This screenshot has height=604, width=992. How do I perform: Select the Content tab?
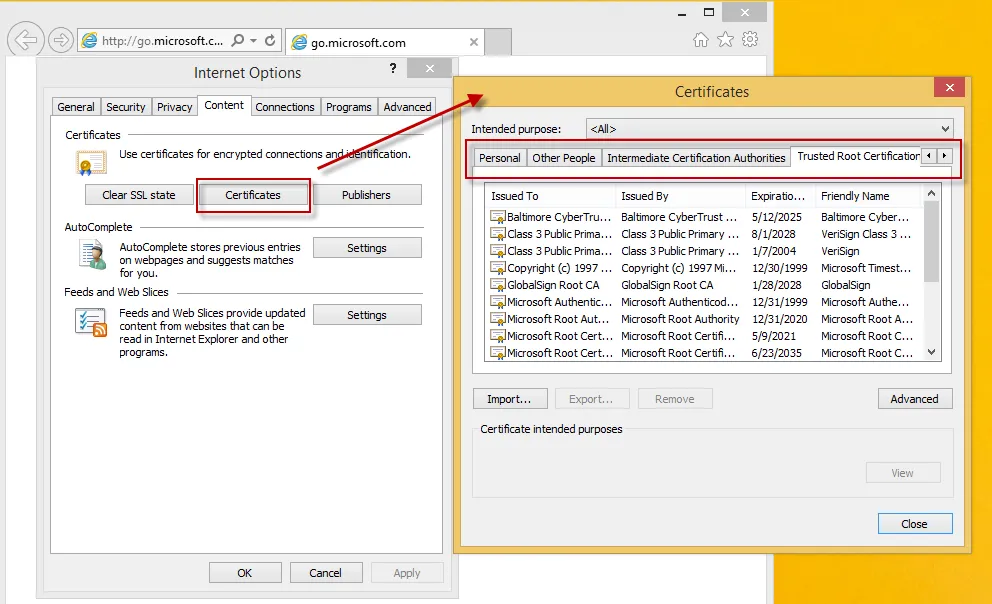coord(224,106)
